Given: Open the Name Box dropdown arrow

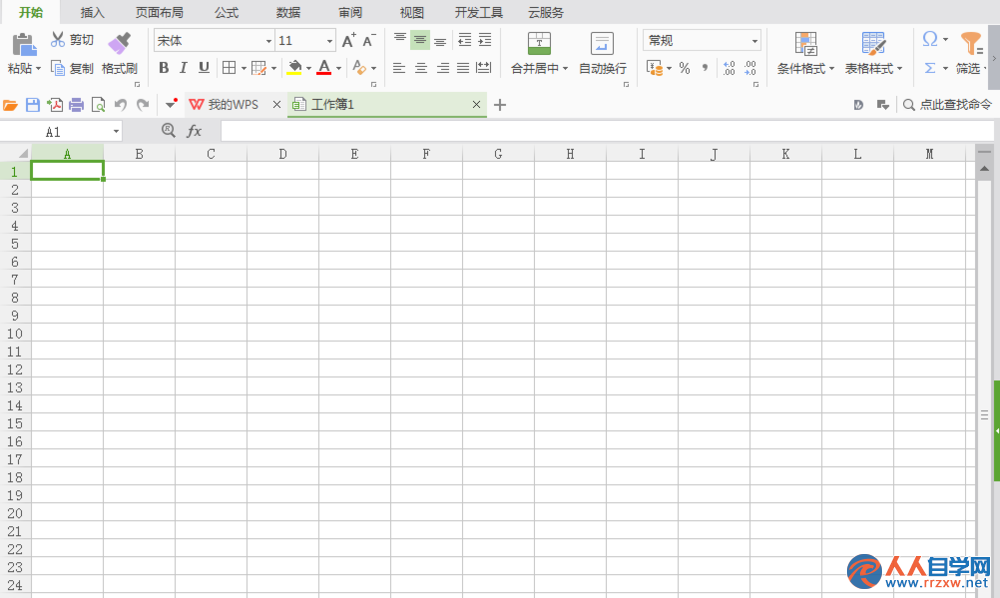Looking at the screenshot, I should point(116,131).
